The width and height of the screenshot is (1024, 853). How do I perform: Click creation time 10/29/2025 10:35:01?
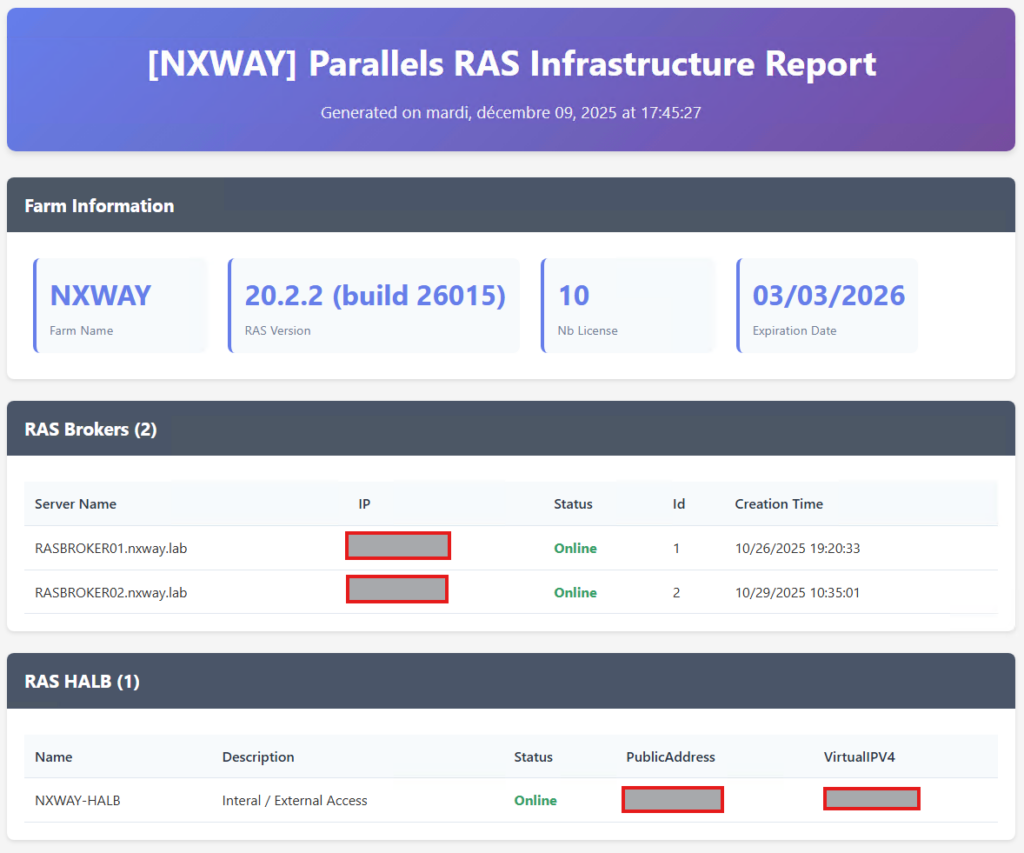pos(797,592)
